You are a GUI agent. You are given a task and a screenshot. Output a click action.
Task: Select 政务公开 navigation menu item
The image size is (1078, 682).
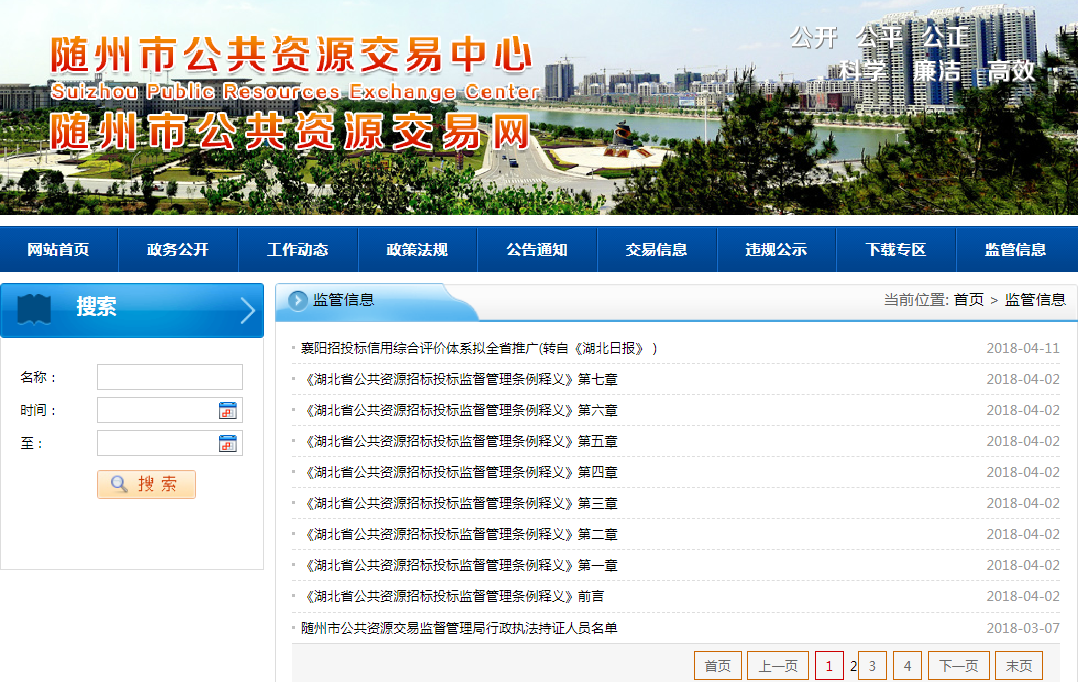click(x=178, y=250)
